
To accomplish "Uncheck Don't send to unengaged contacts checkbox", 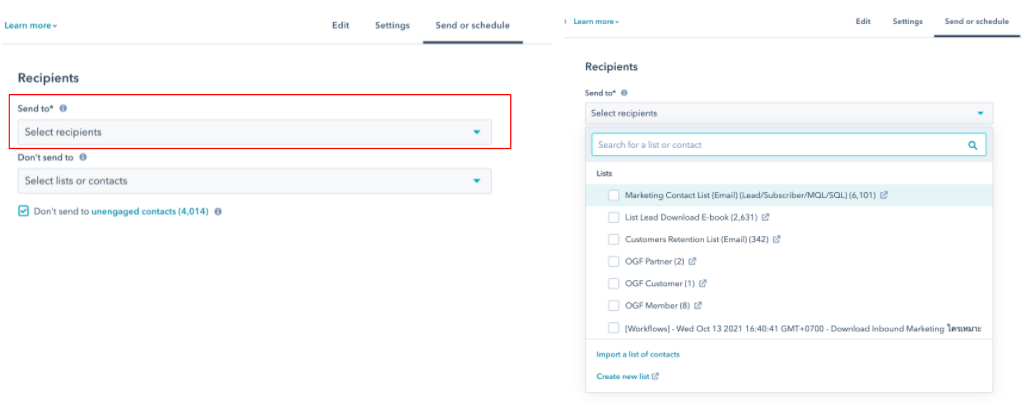I will click(23, 211).
